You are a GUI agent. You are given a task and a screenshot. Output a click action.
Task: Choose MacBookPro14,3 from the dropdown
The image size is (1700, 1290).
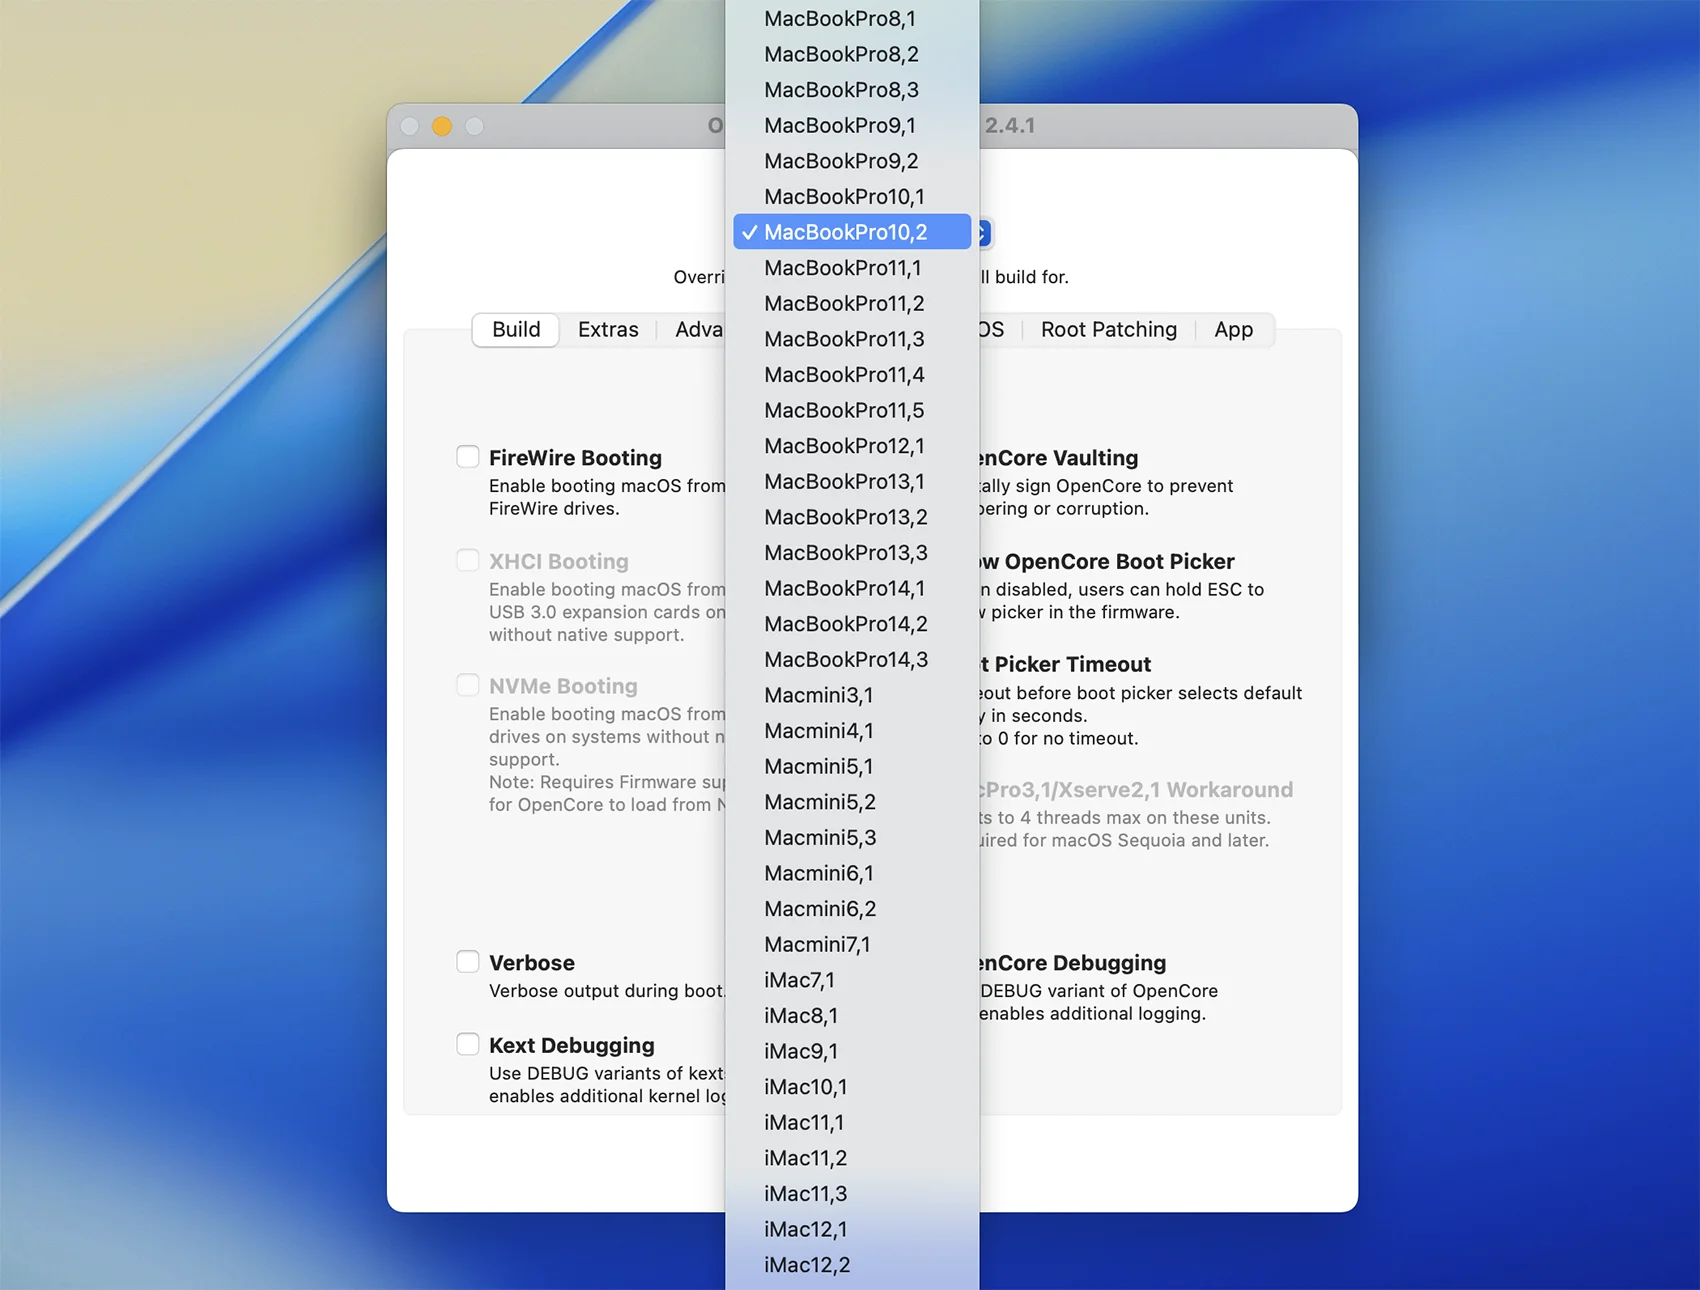click(x=845, y=660)
